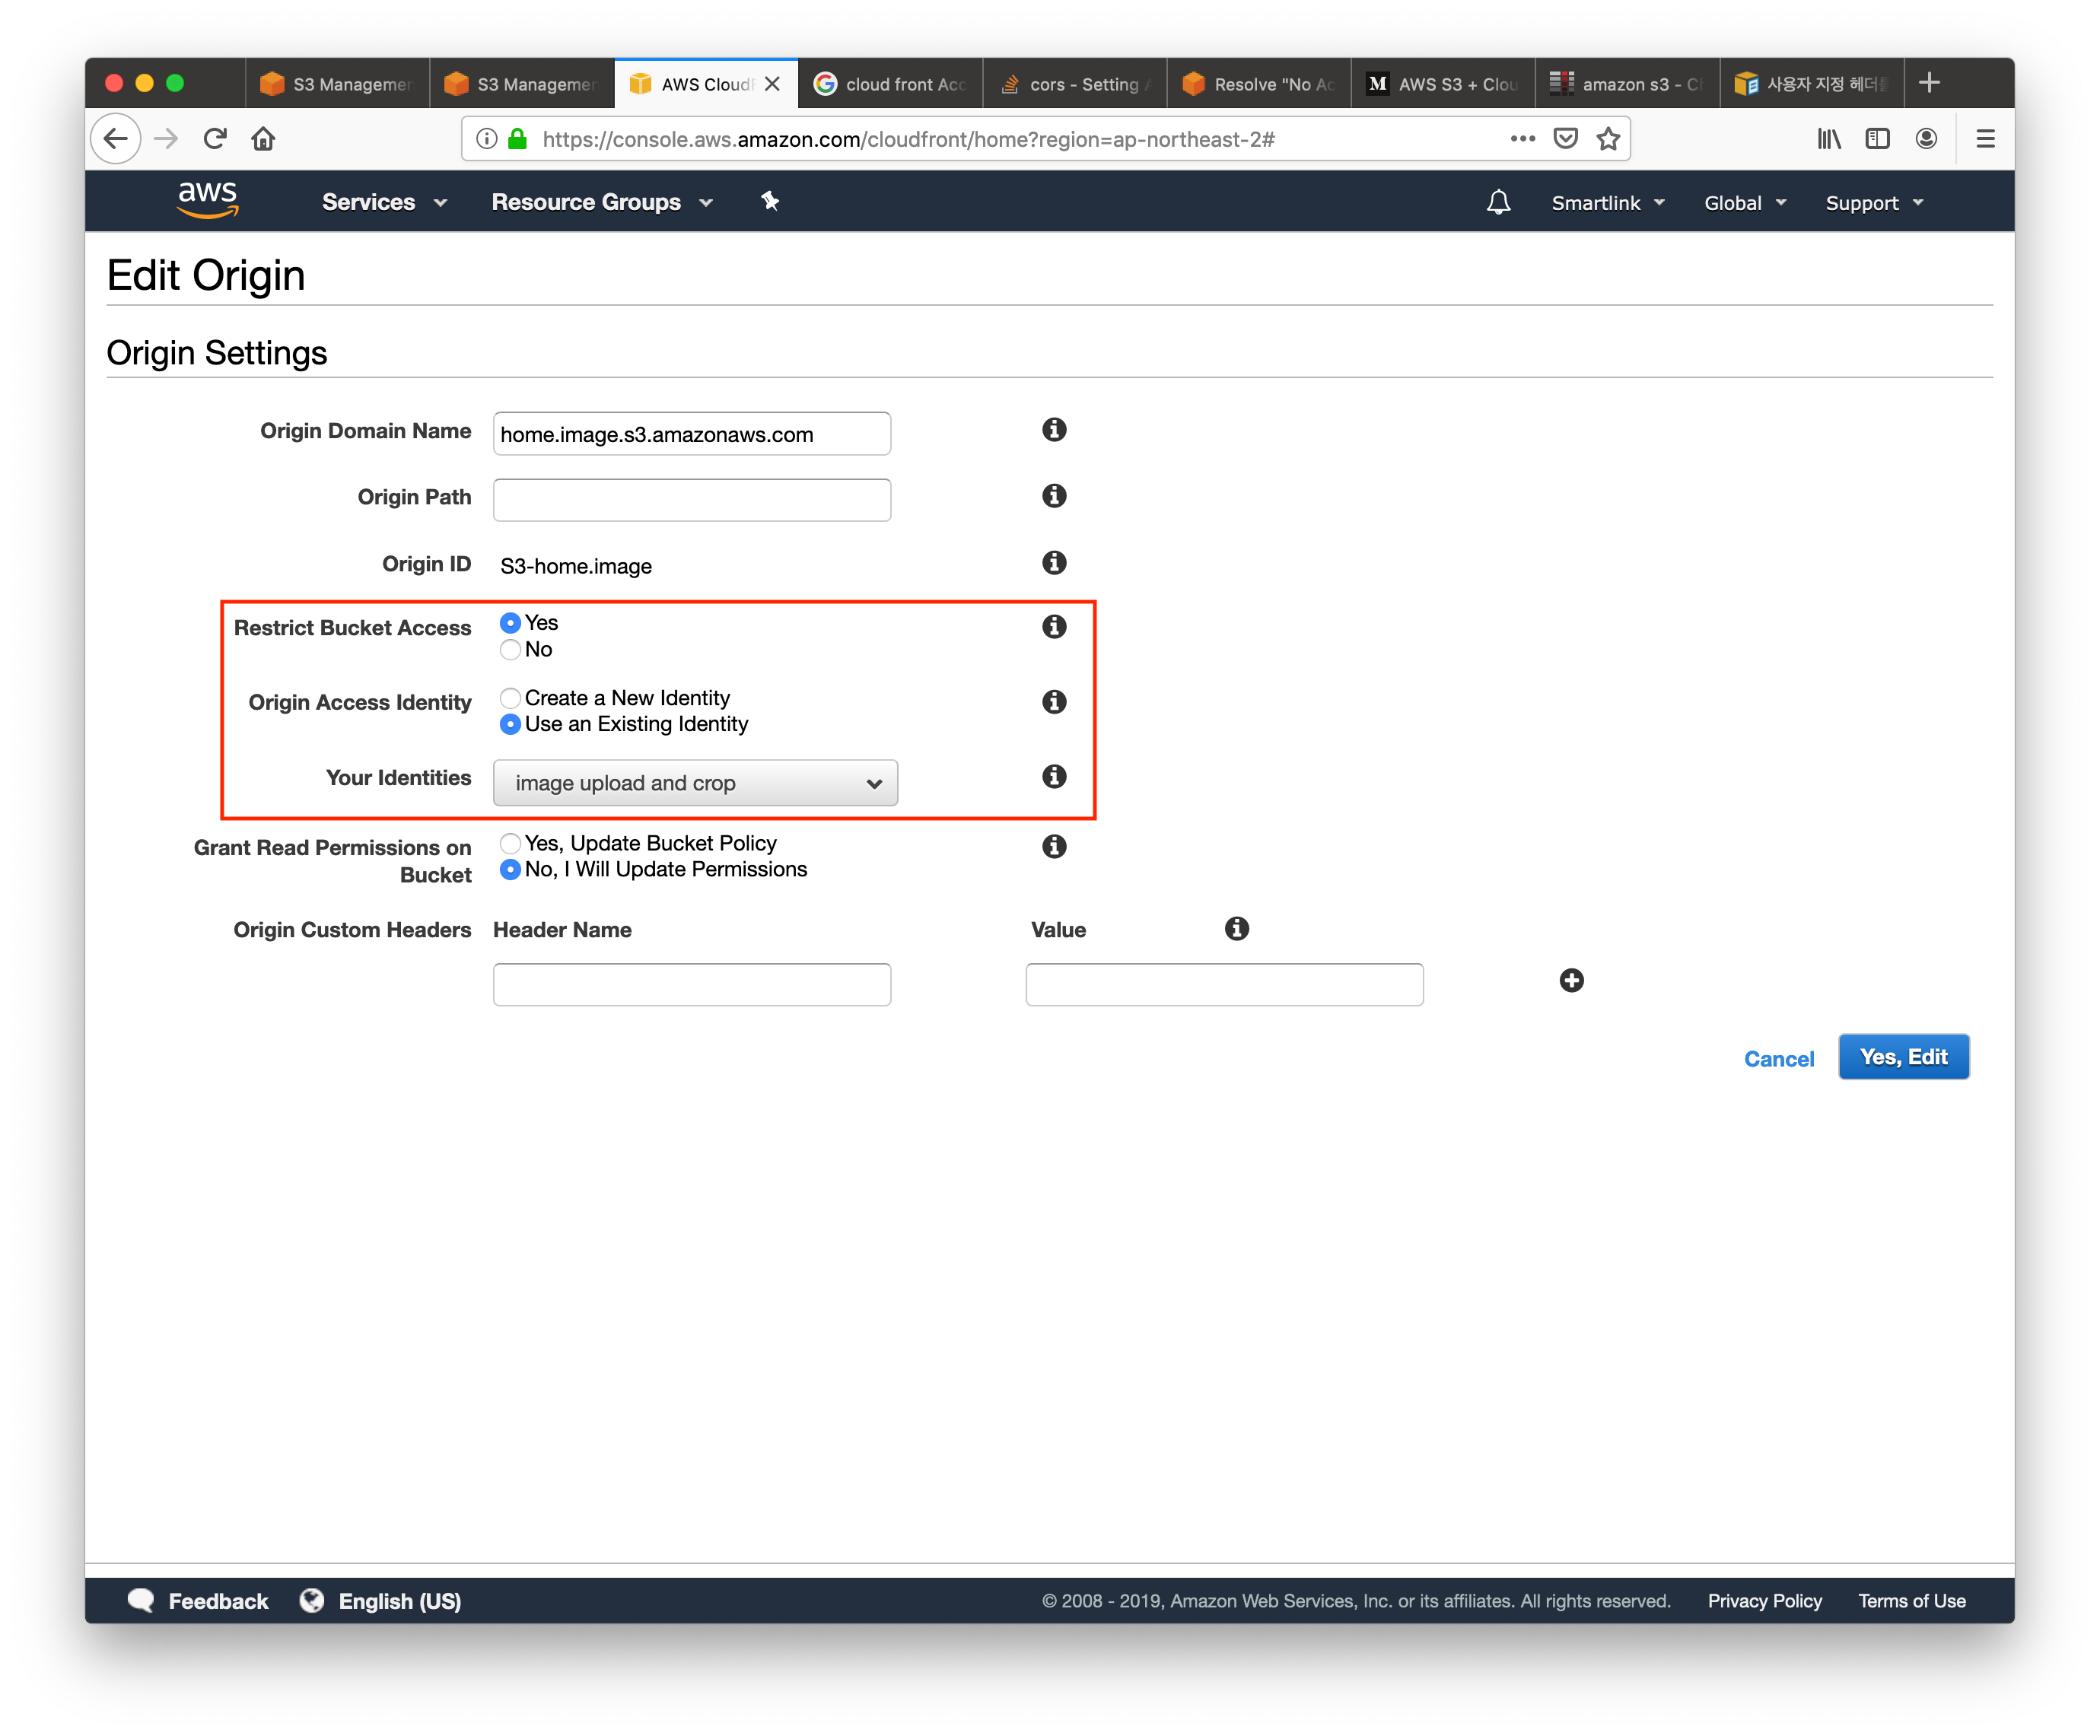Click the Origin Path input field
This screenshot has height=1736, width=2100.
691,500
